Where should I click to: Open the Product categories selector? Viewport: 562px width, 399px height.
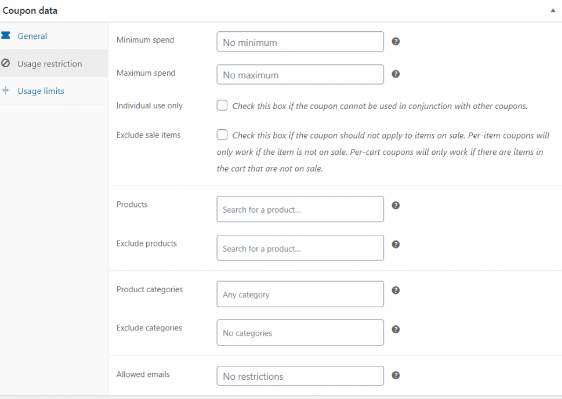(300, 294)
